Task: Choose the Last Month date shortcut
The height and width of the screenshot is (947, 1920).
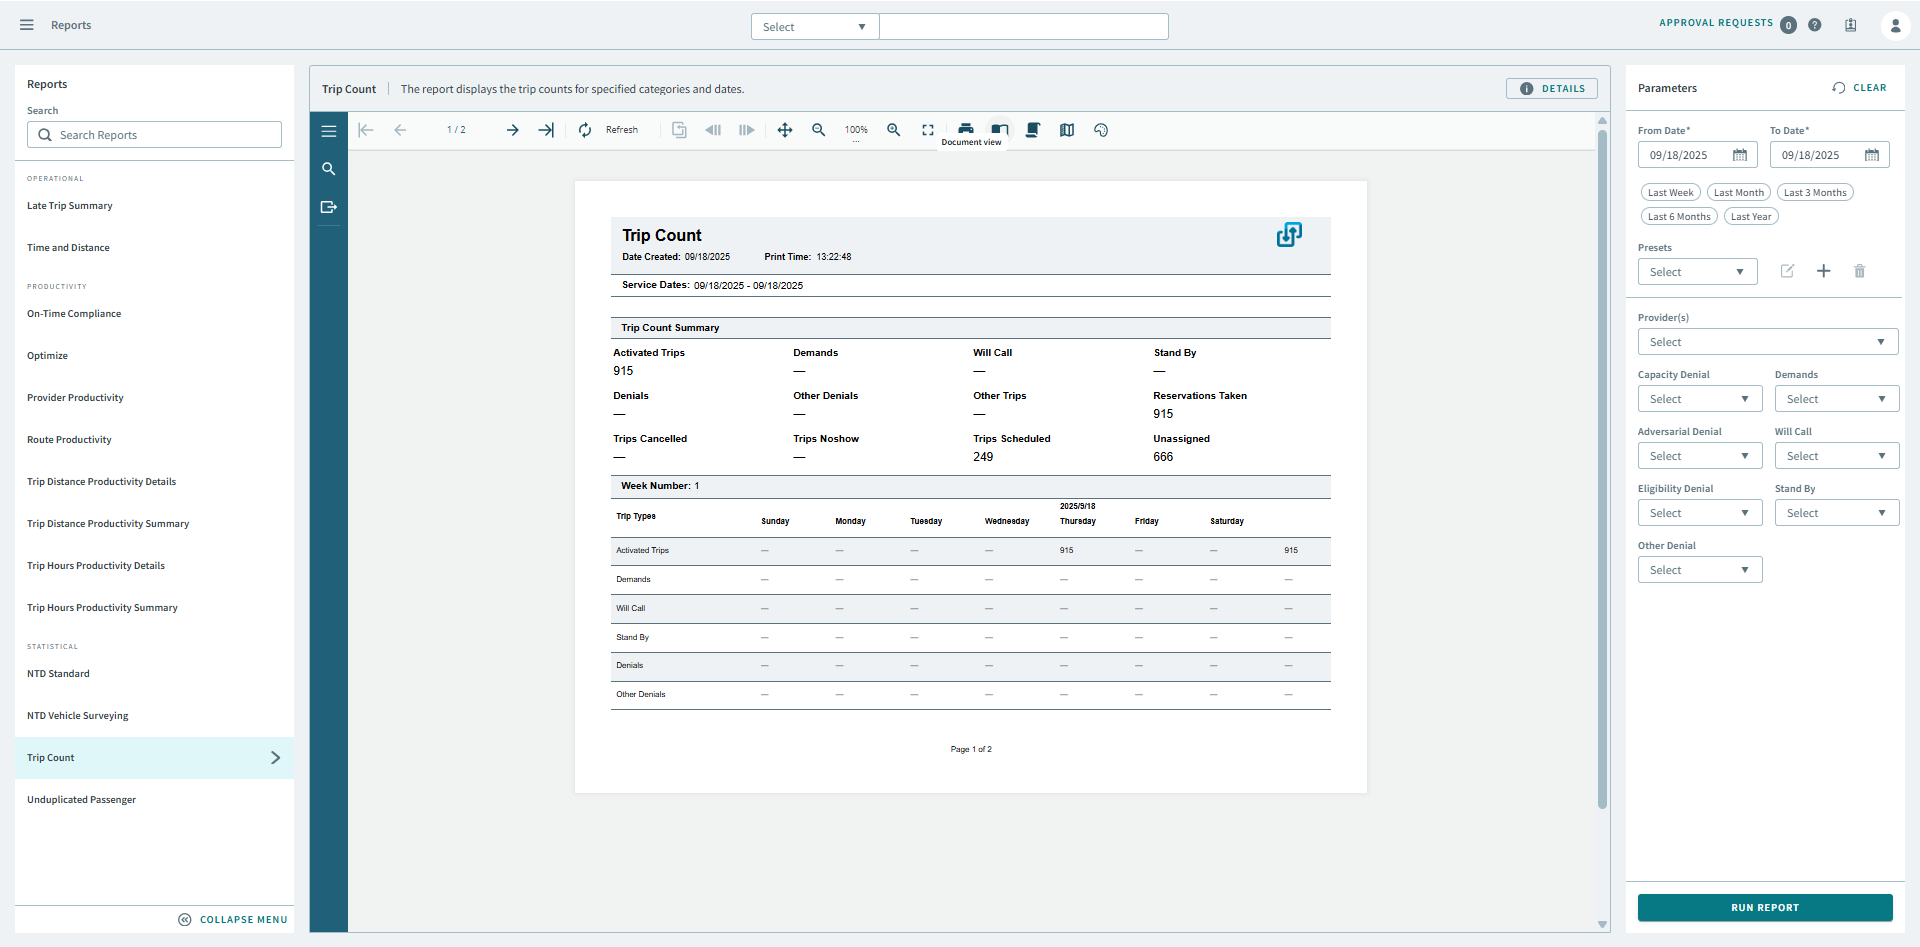Action: pyautogui.click(x=1739, y=193)
